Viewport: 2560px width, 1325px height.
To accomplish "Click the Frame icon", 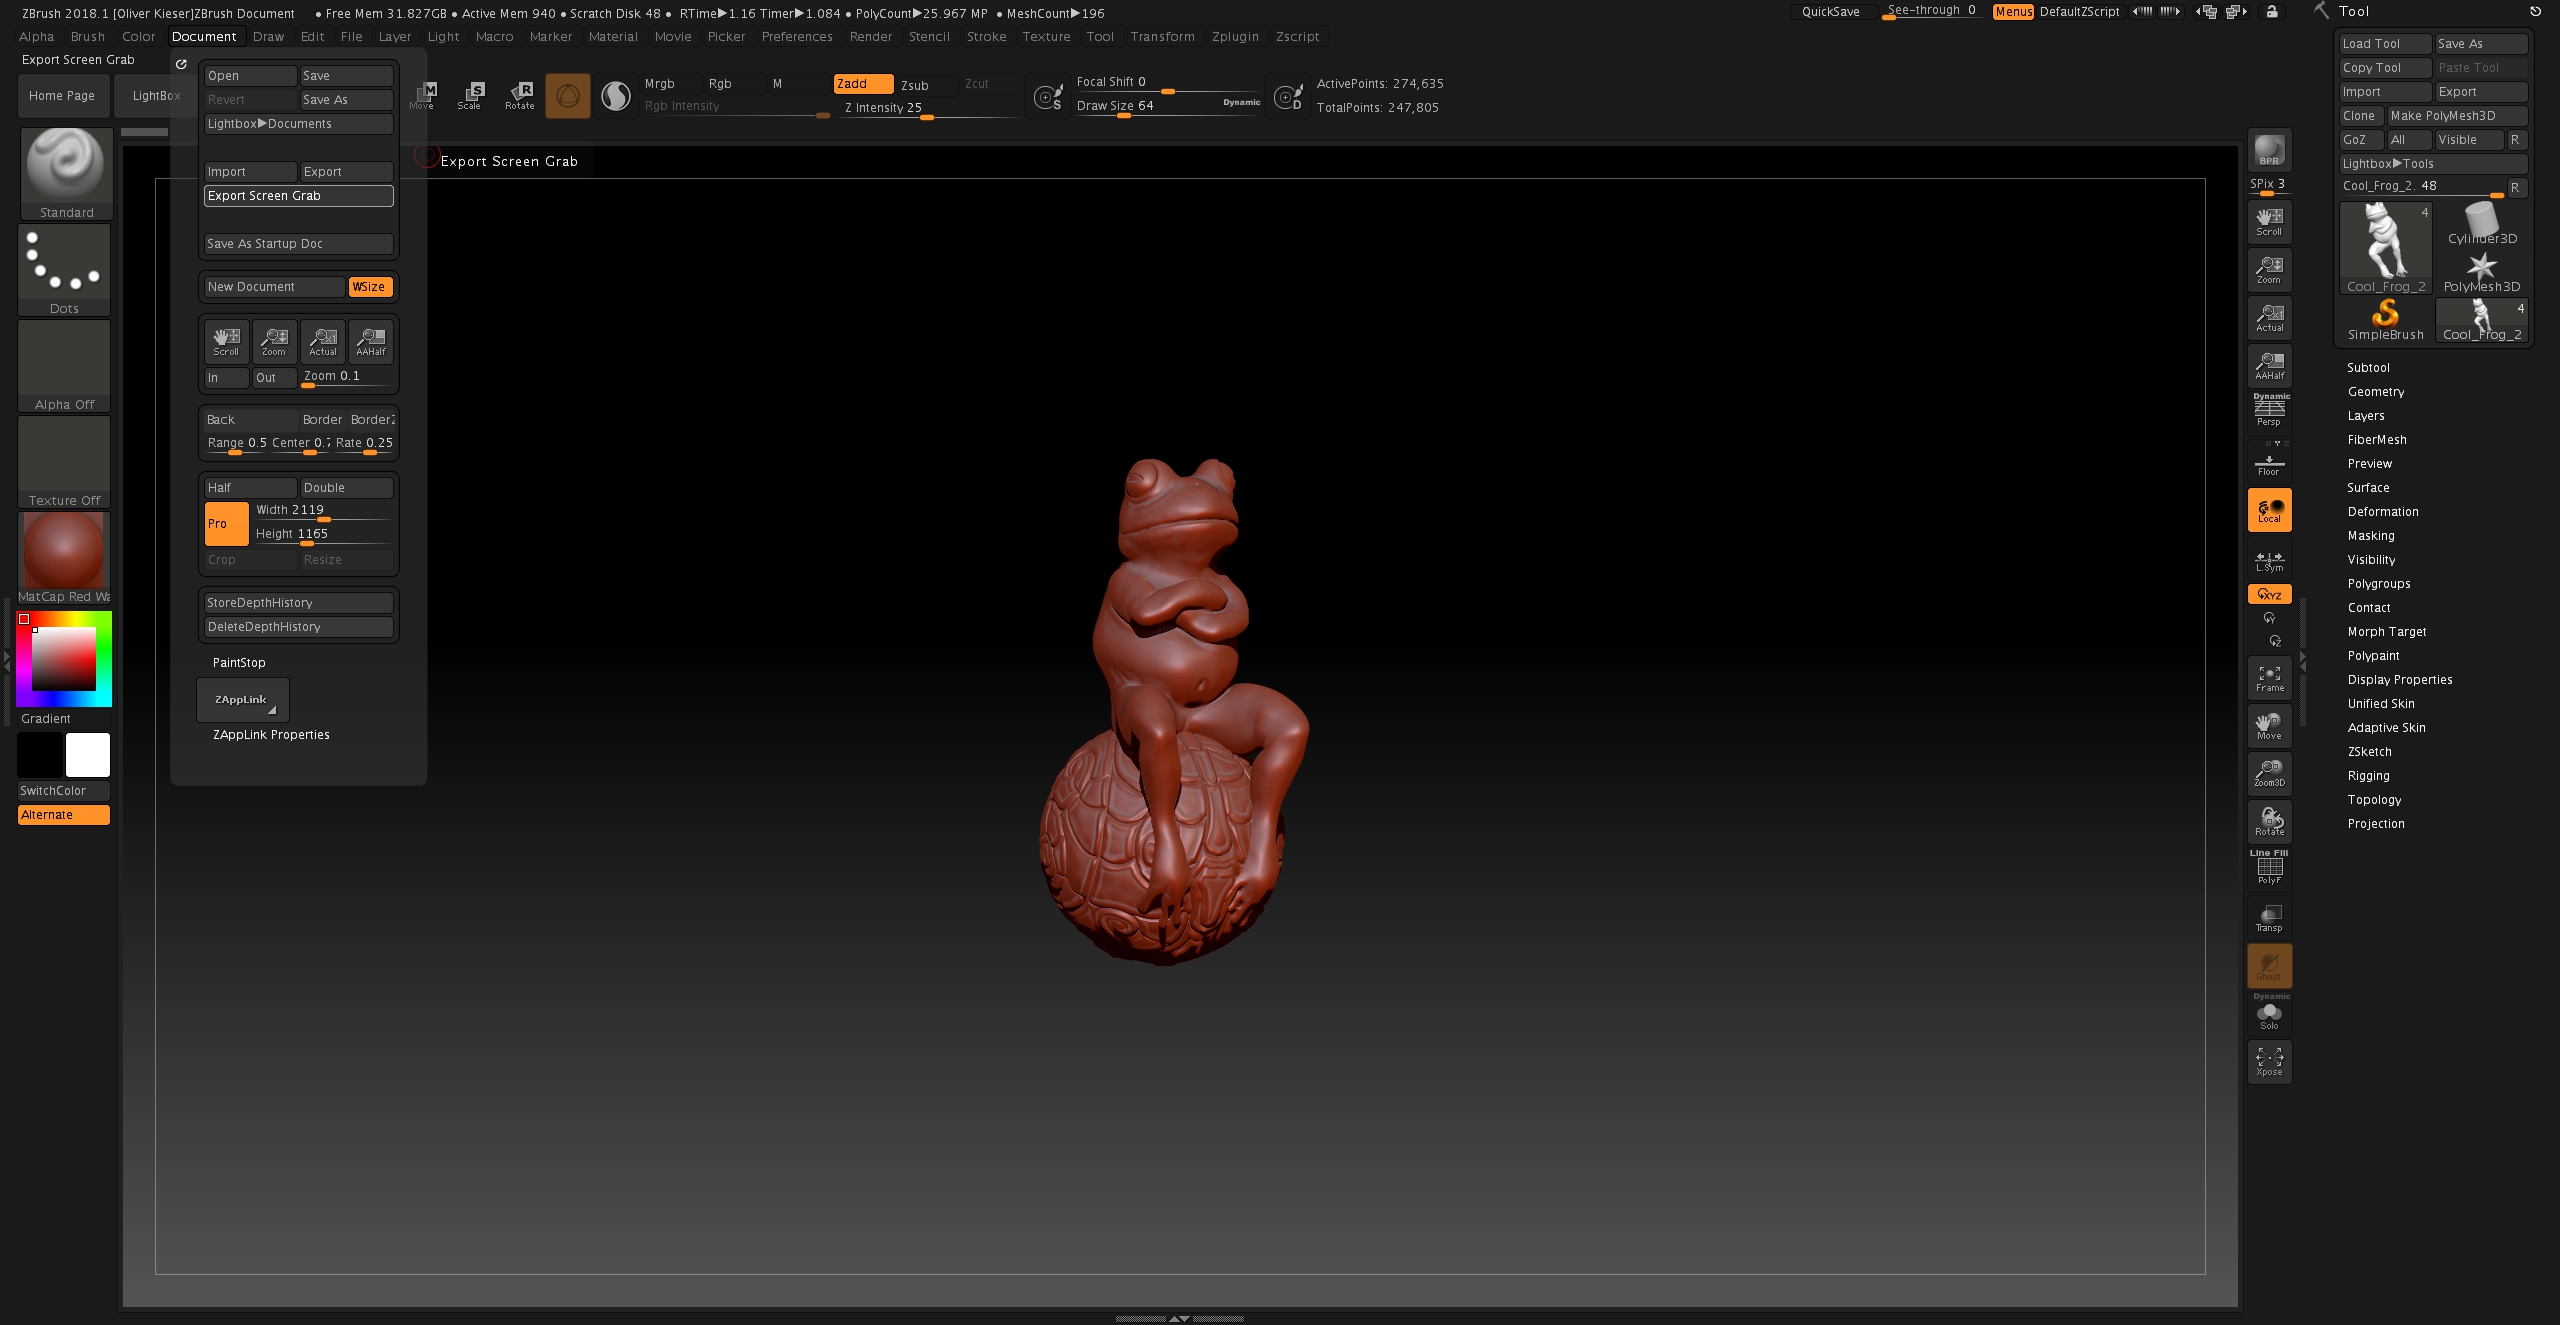I will [2269, 678].
